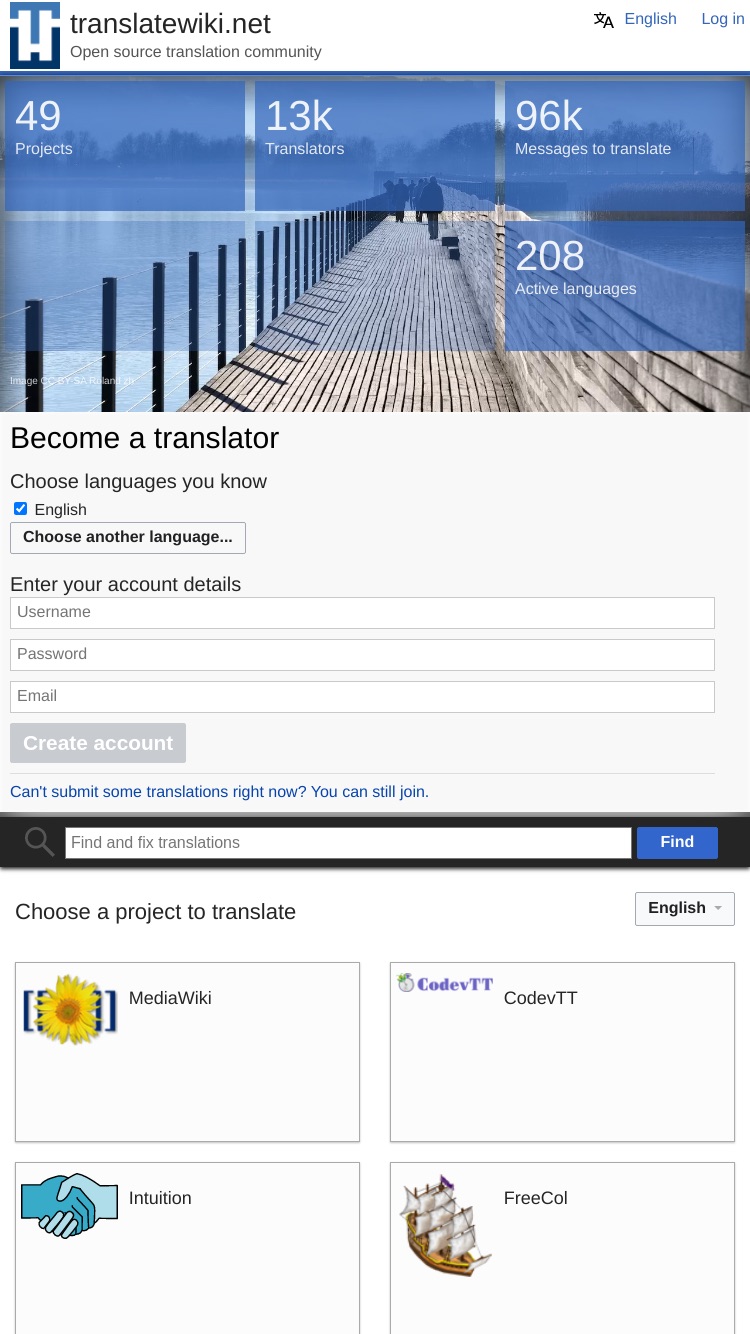Open the Log in link
Screen dimensions: 750x1334
pos(722,19)
